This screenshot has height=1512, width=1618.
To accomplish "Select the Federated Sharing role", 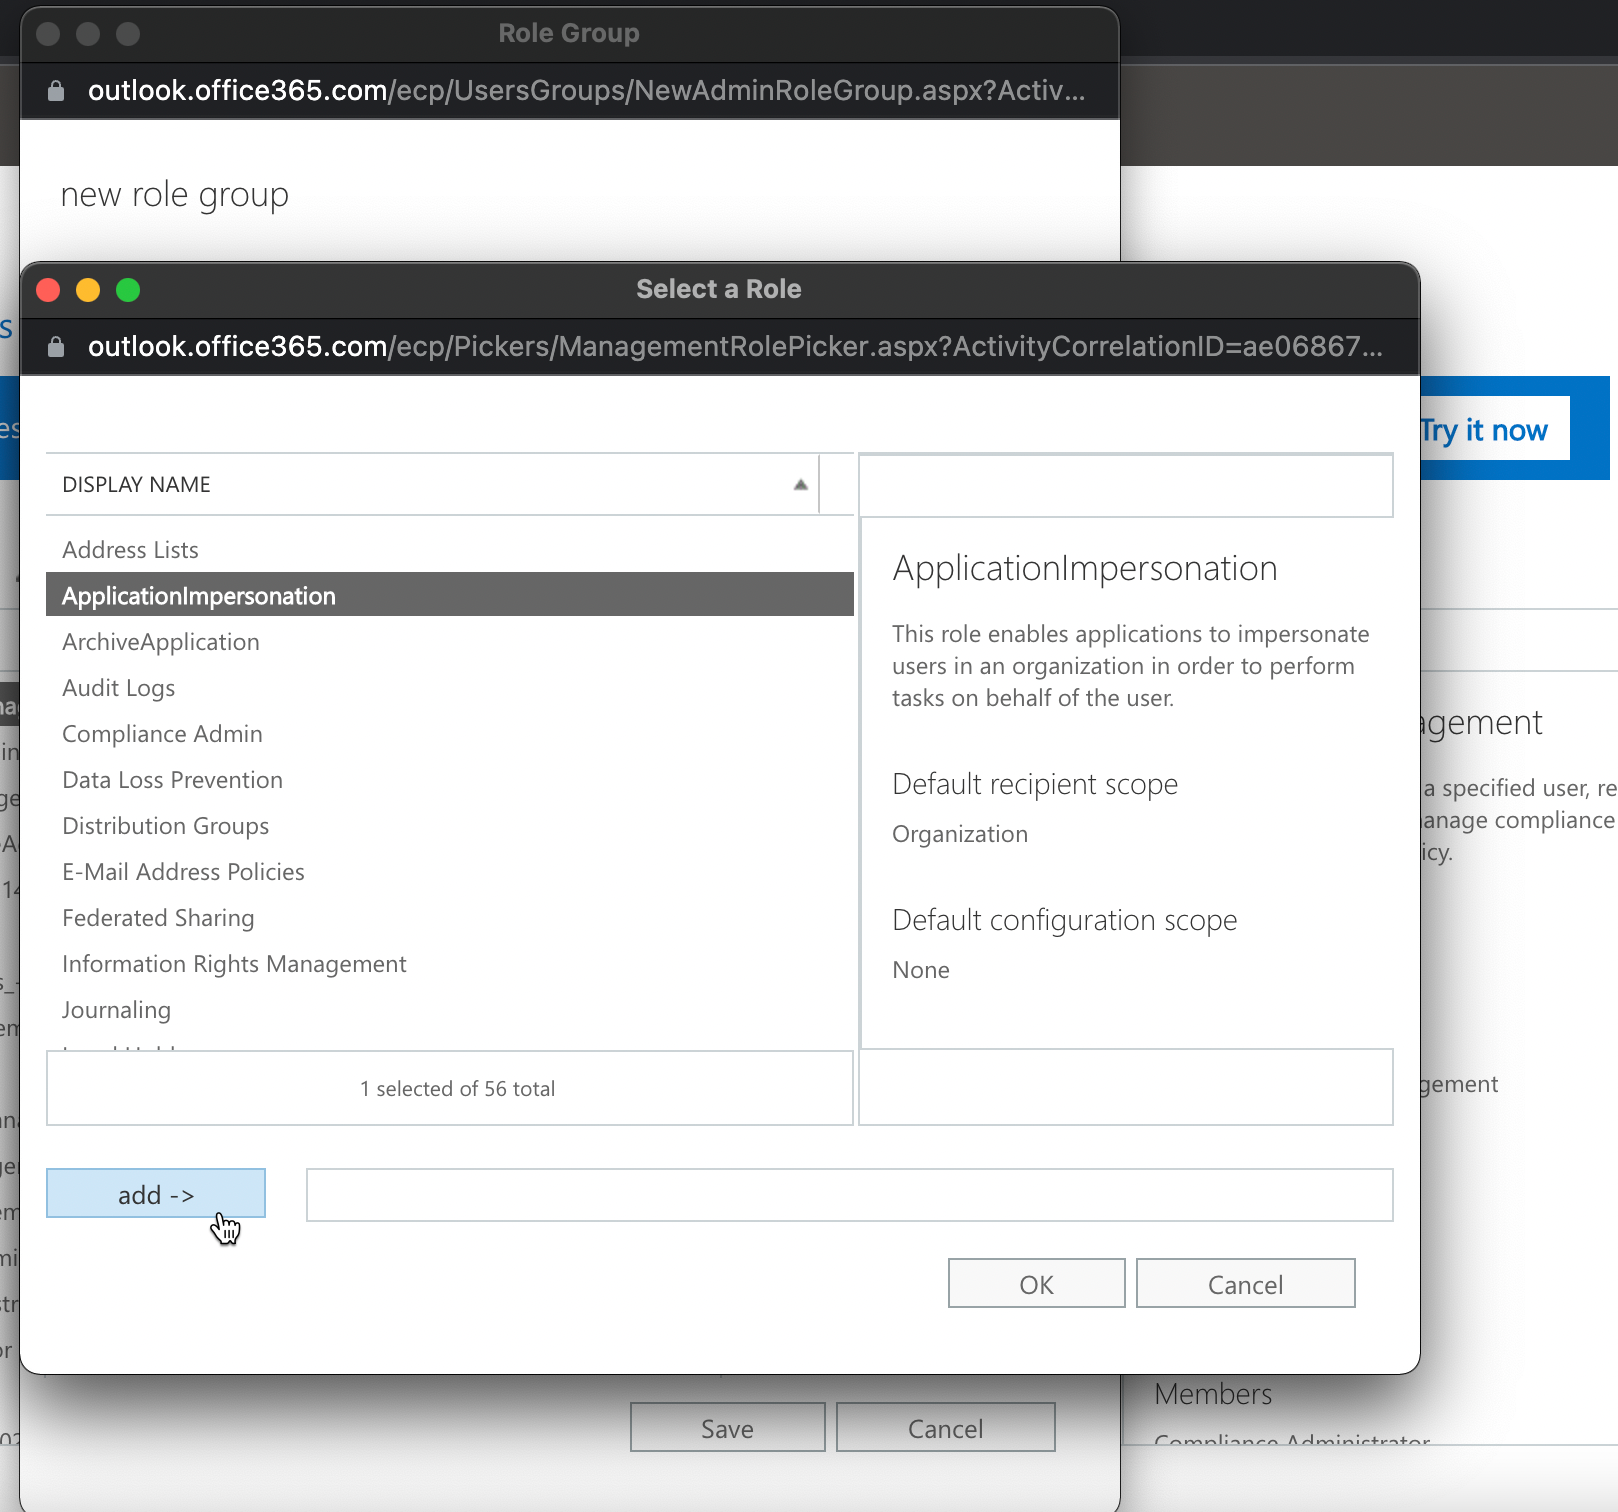I will (158, 918).
